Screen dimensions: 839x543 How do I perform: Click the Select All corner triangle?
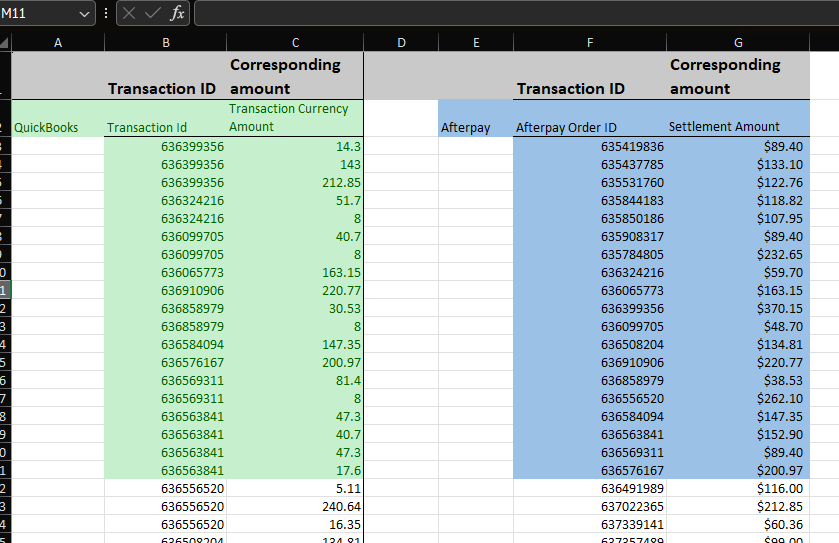tap(5, 42)
